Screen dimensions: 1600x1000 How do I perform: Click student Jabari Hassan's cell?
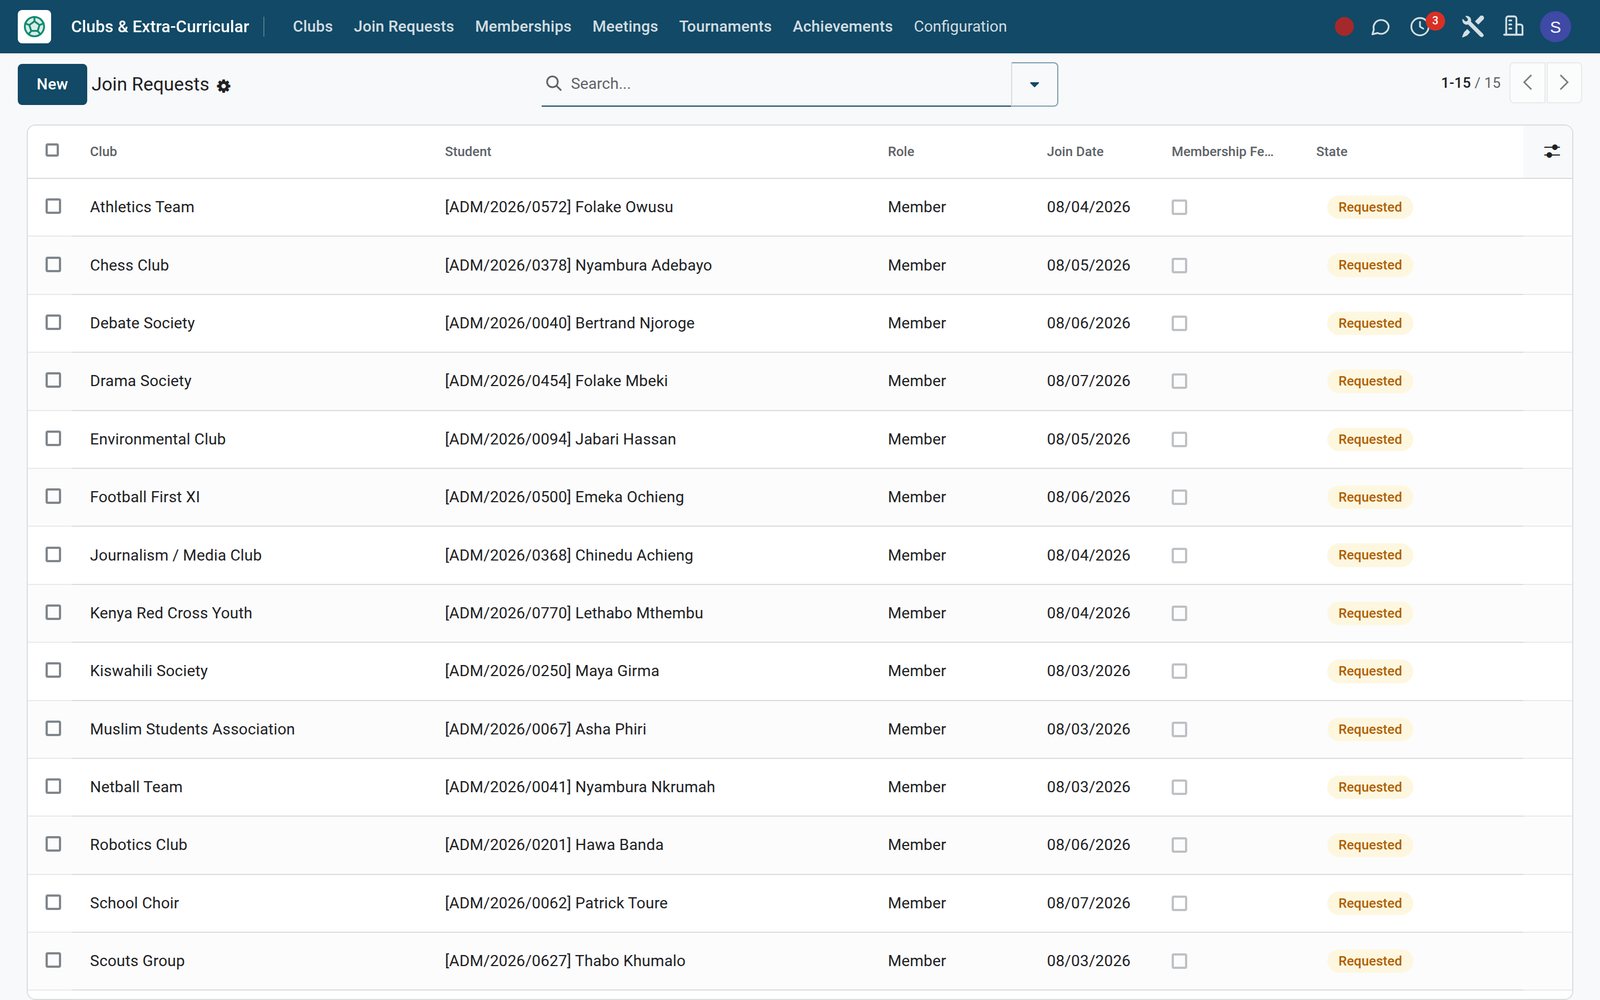click(x=560, y=439)
